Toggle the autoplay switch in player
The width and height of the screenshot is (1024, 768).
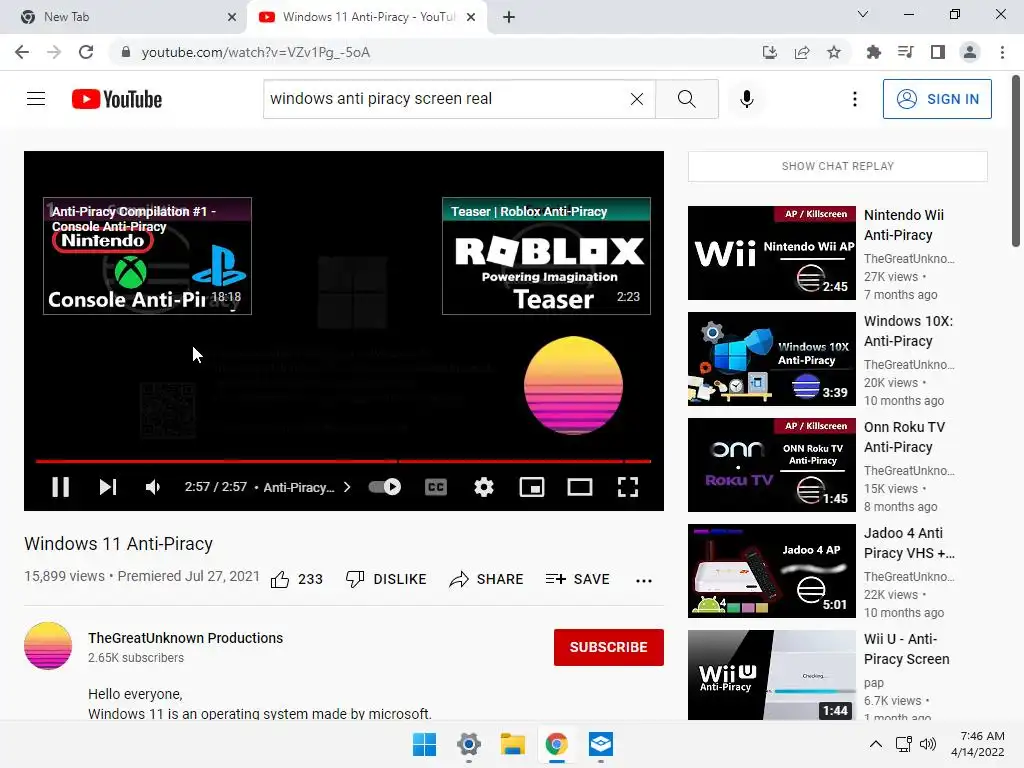(x=385, y=487)
